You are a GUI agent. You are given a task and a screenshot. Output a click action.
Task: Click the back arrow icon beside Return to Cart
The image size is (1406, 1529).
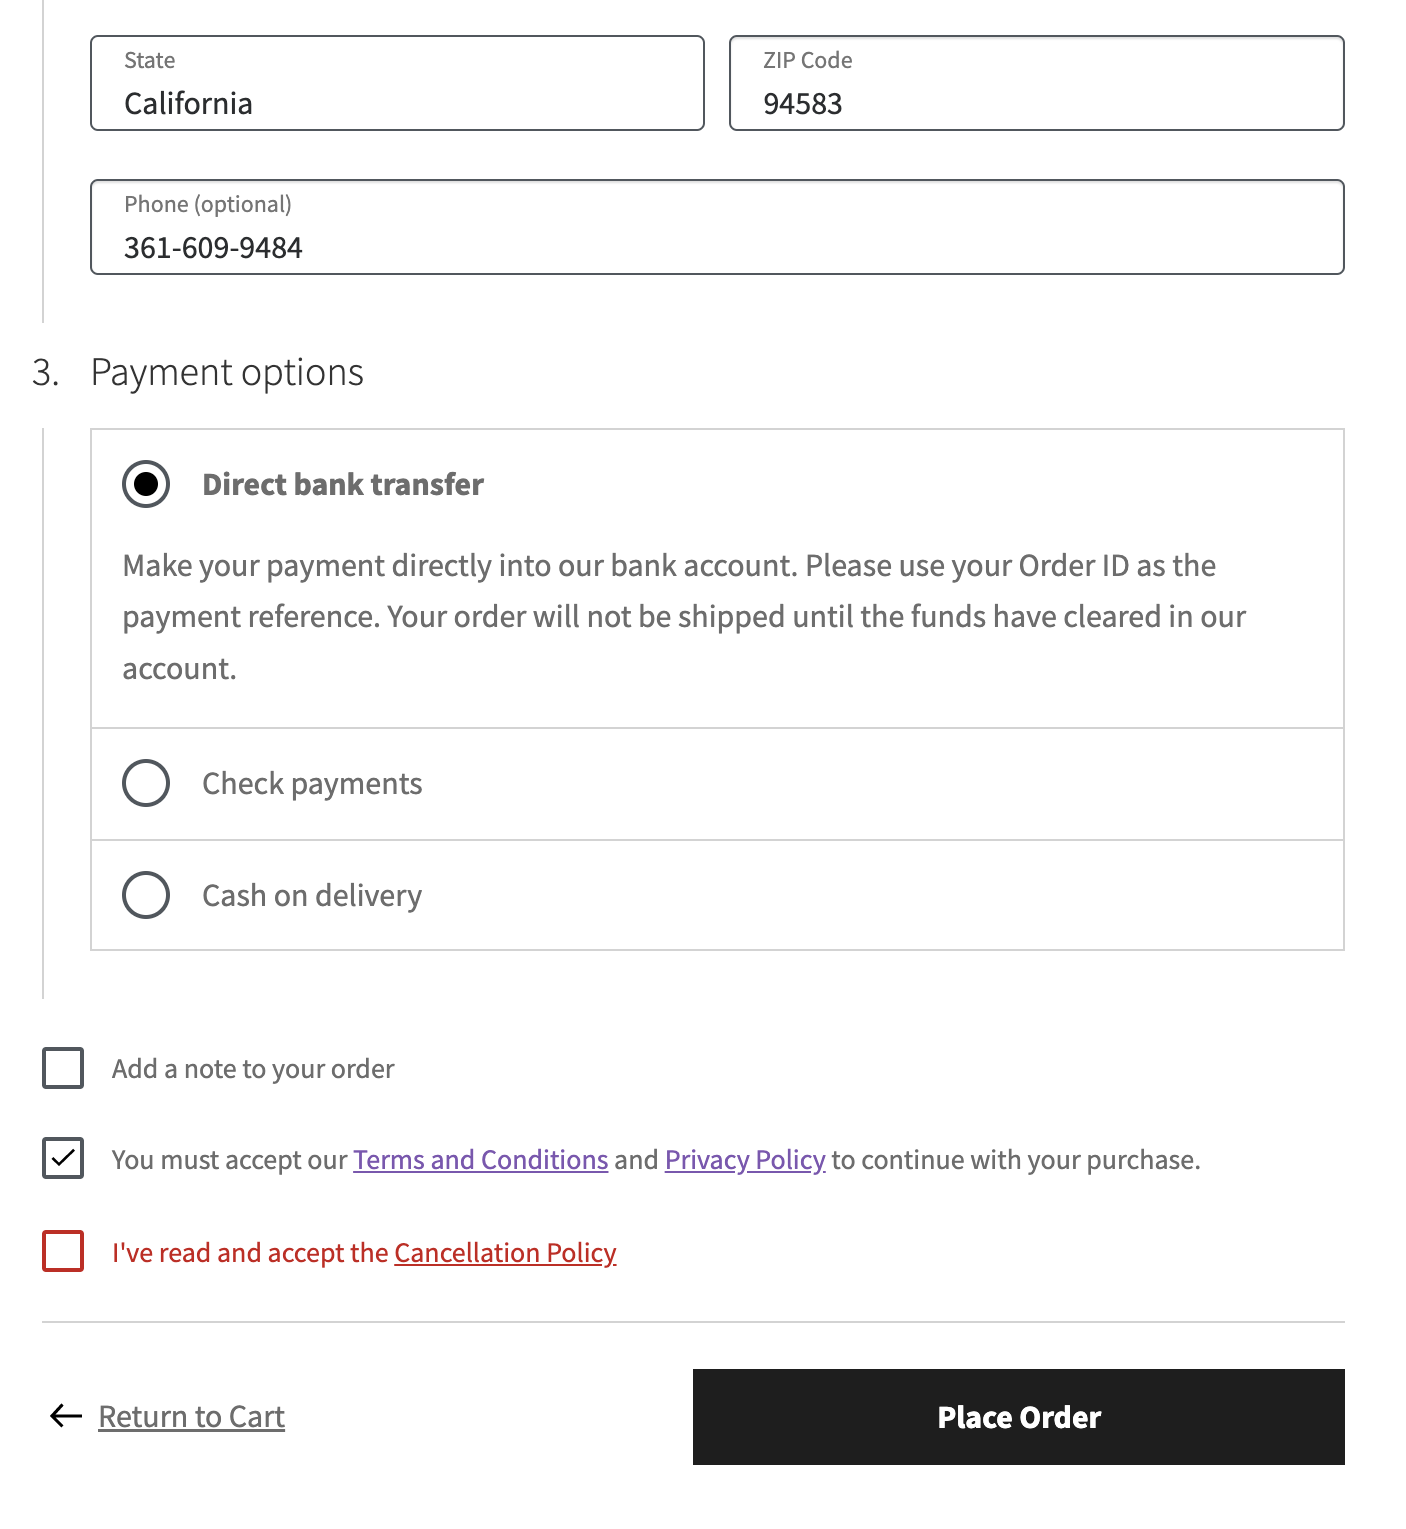click(x=66, y=1416)
